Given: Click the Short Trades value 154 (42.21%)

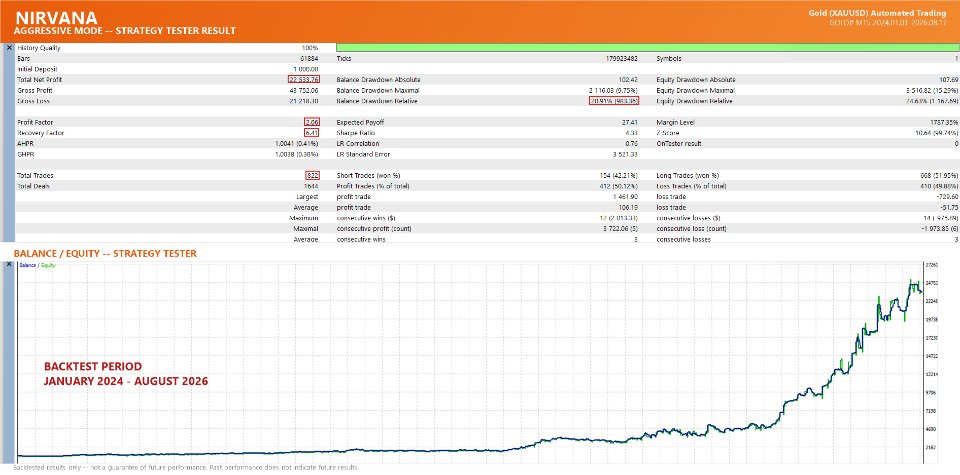Looking at the screenshot, I should tap(619, 176).
